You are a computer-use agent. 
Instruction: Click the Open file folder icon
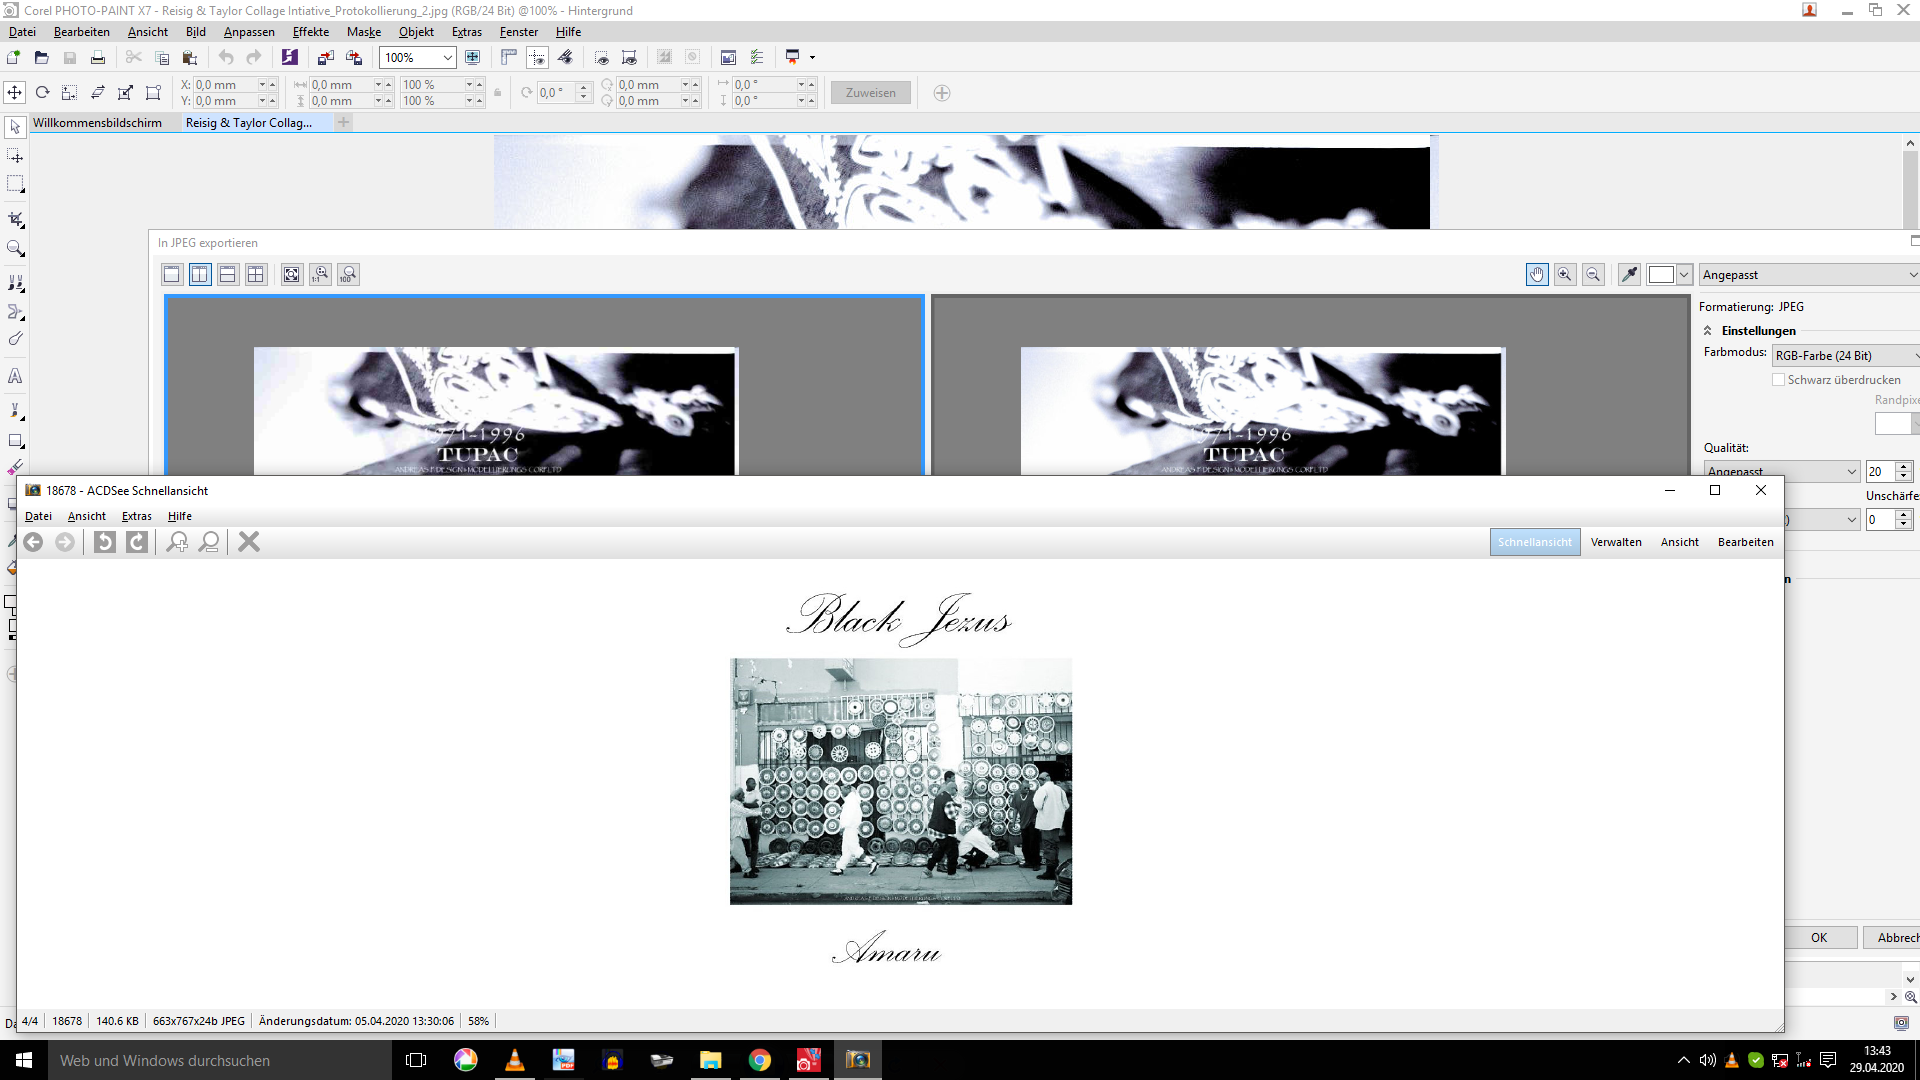42,57
